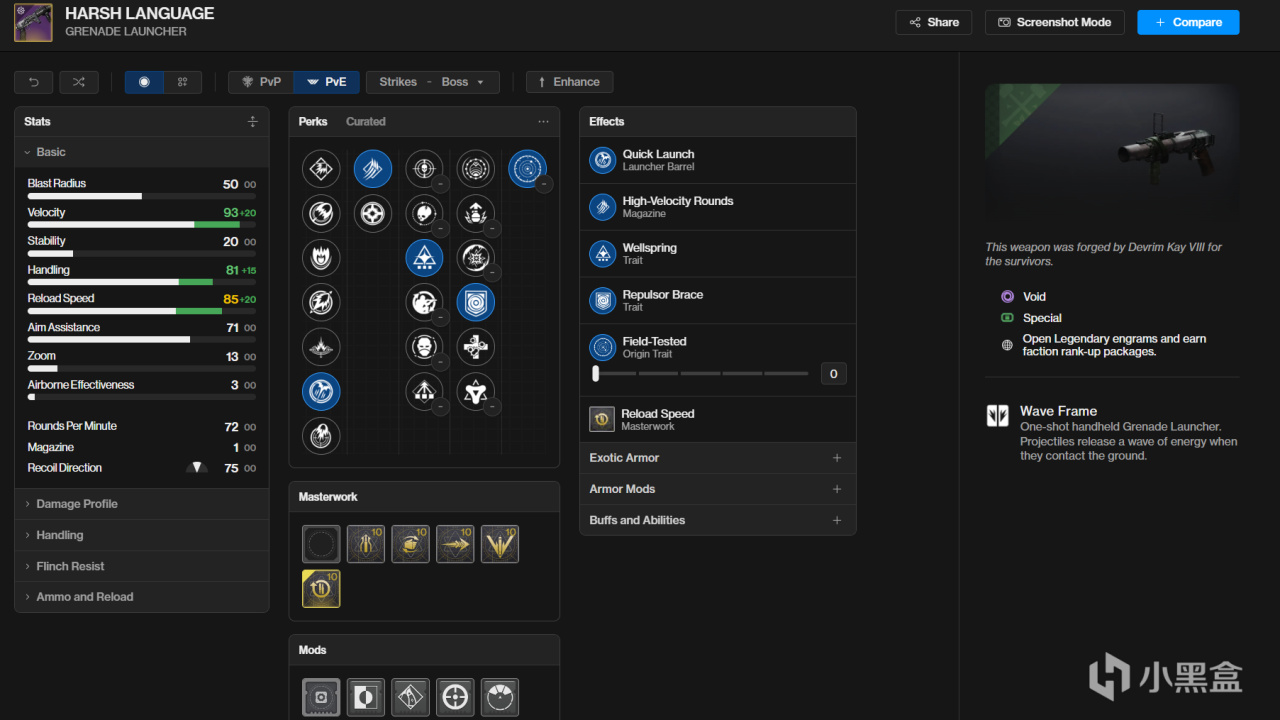Image resolution: width=1280 pixels, height=720 pixels.
Task: Click the Harsh Language weapon thumbnail icon
Action: tap(33, 22)
